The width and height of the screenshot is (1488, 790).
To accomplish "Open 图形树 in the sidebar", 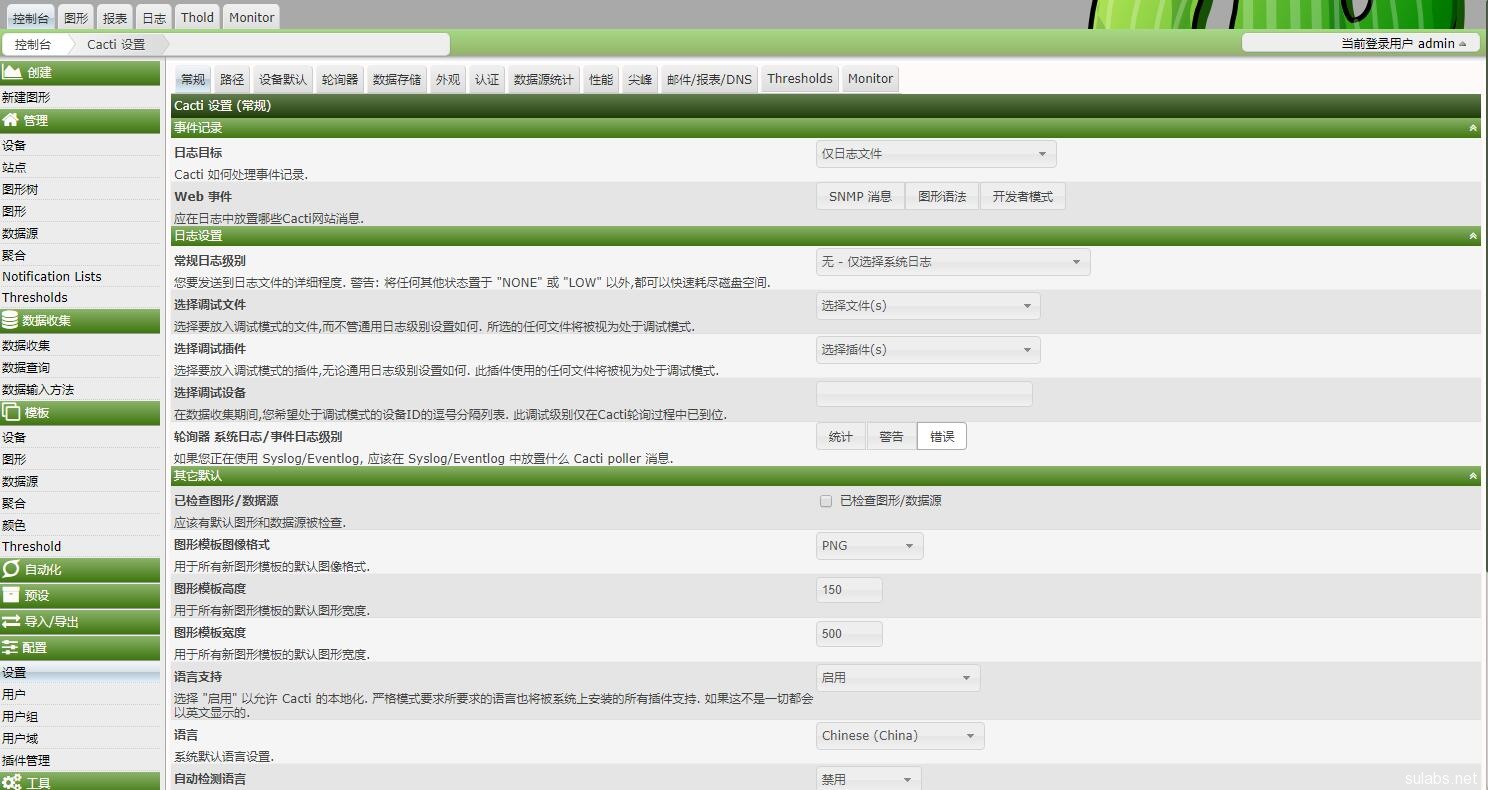I will (20, 189).
